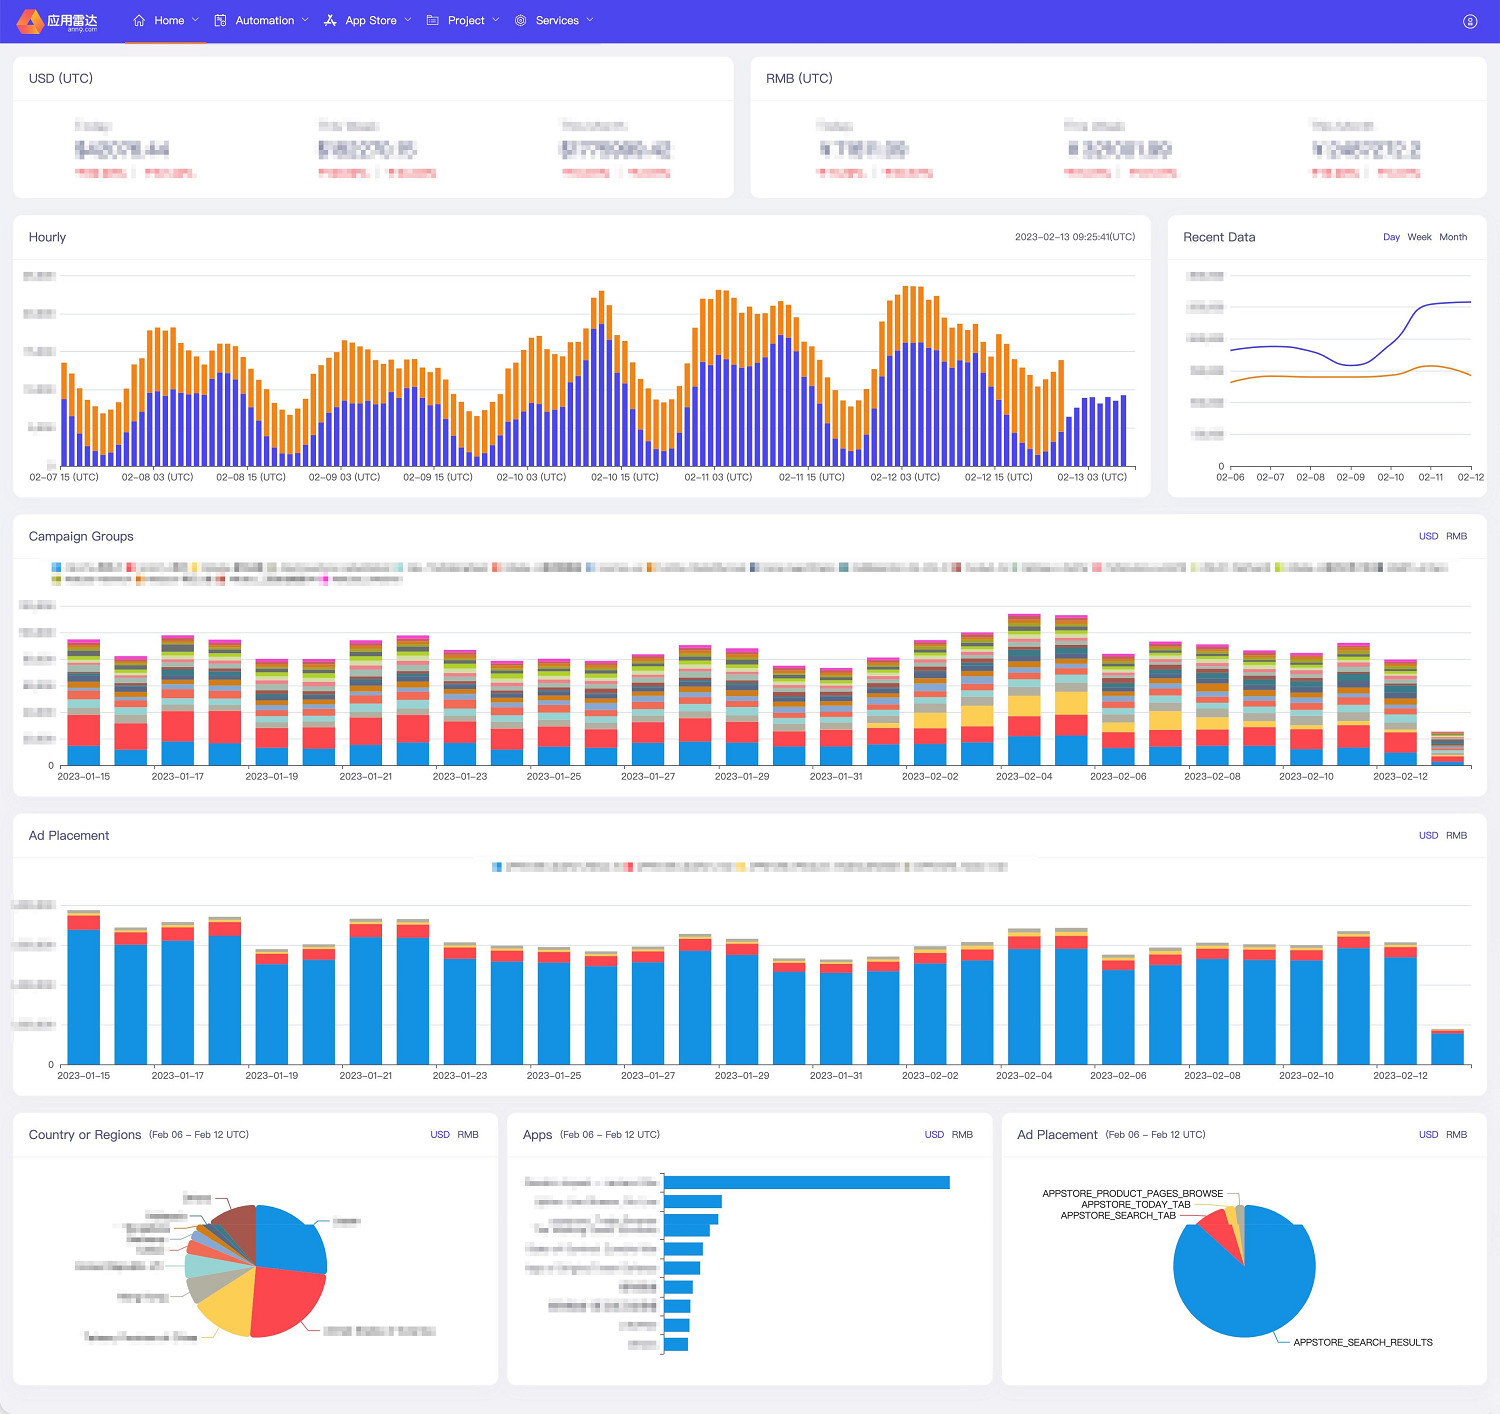
Task: Click RMB in the Apps panel
Action: pos(962,1135)
